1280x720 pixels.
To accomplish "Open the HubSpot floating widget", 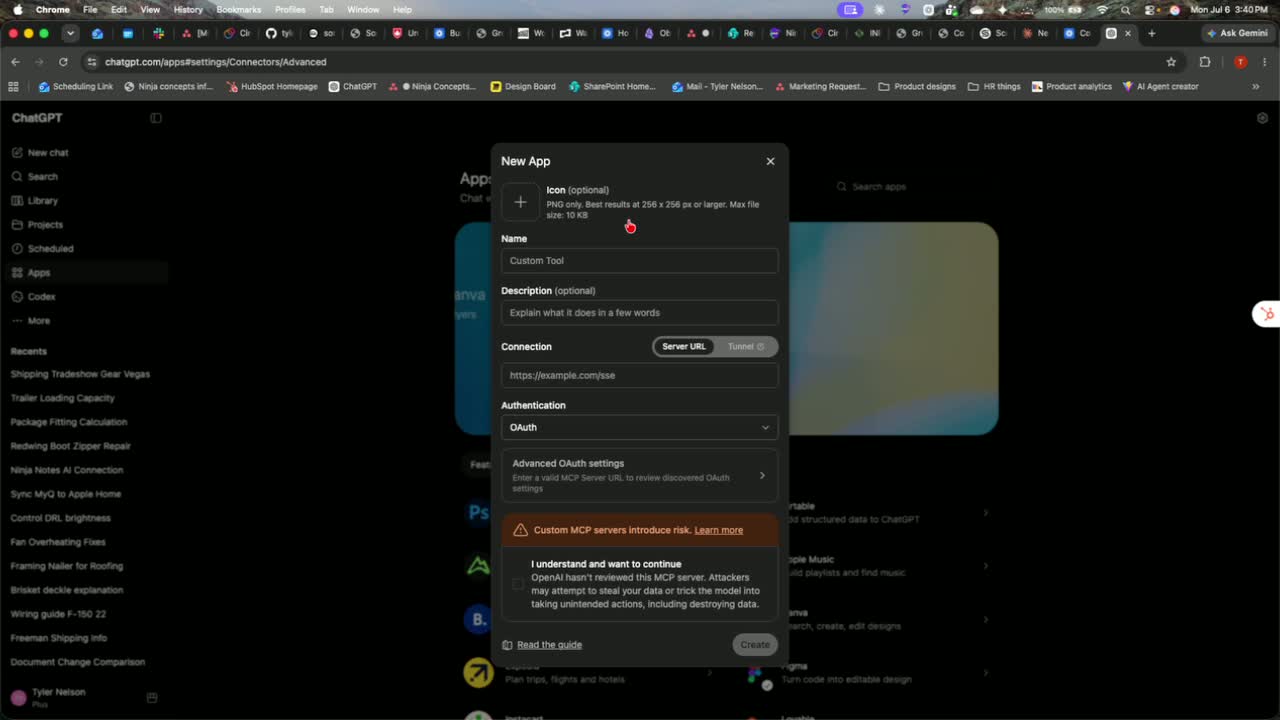I will 1267,314.
